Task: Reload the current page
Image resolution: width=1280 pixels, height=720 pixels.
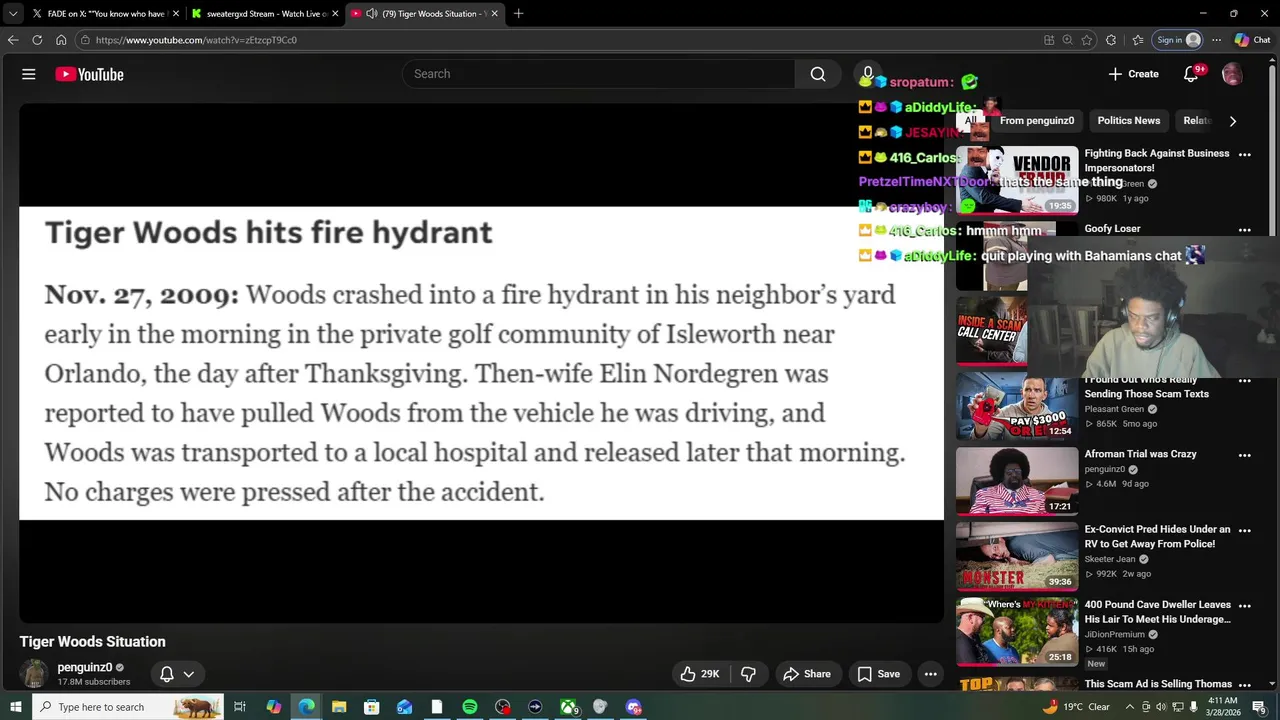Action: (37, 40)
